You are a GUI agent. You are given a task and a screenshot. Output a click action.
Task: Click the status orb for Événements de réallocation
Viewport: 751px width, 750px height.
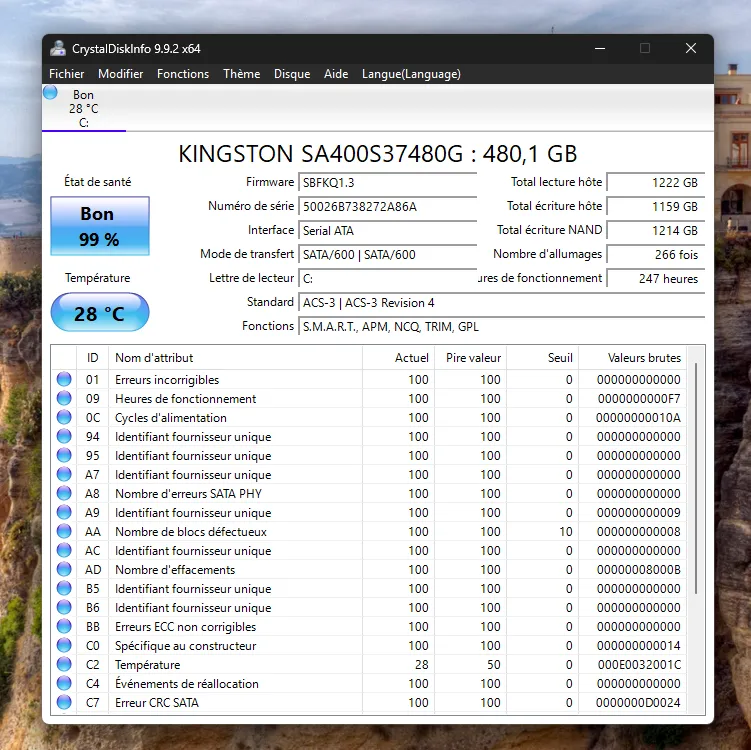[64, 683]
